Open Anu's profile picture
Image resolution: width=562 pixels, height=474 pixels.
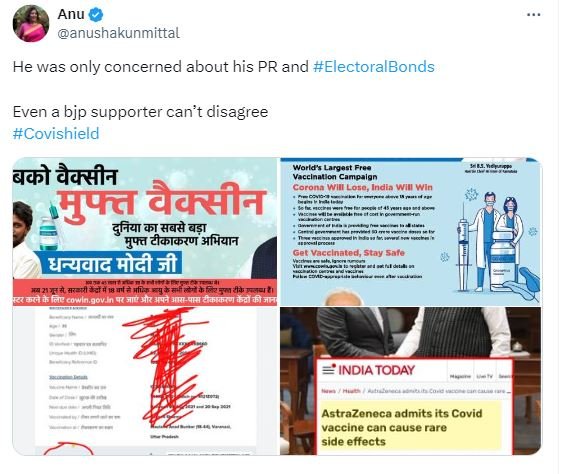point(31,24)
